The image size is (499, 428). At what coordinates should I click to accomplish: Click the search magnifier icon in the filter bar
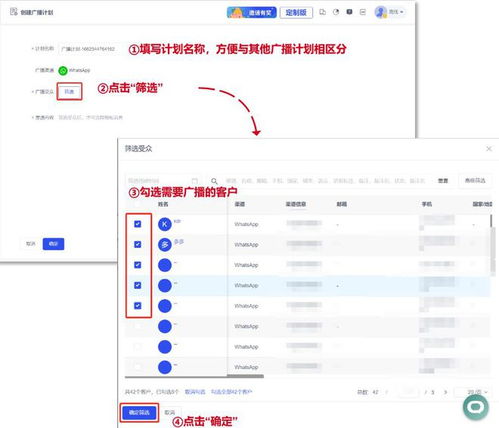(x=214, y=181)
